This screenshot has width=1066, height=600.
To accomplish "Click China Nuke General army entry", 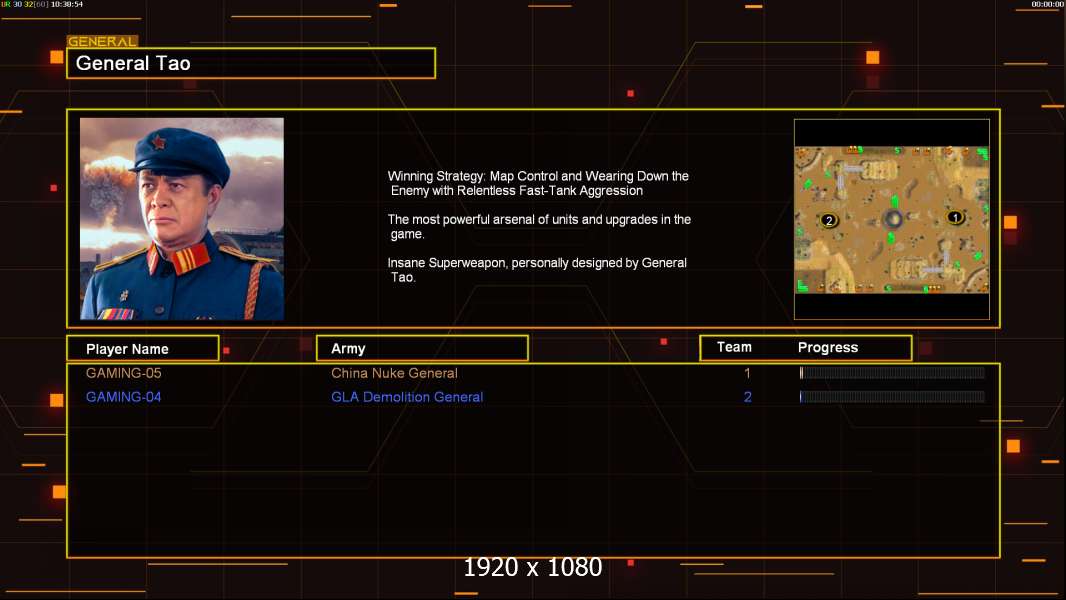I will click(x=394, y=373).
